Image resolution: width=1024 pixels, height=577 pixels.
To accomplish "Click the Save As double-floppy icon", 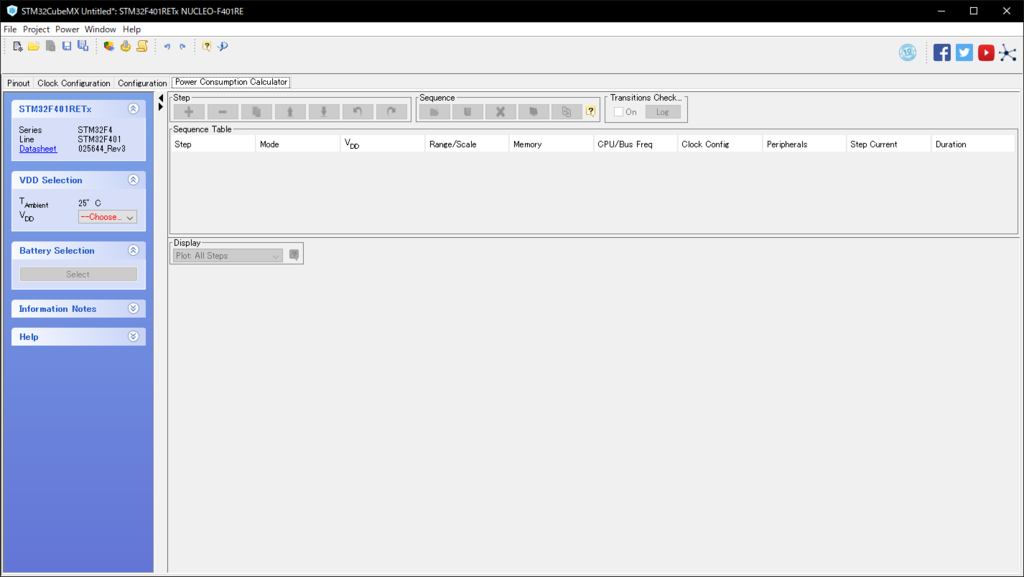I will 83,46.
